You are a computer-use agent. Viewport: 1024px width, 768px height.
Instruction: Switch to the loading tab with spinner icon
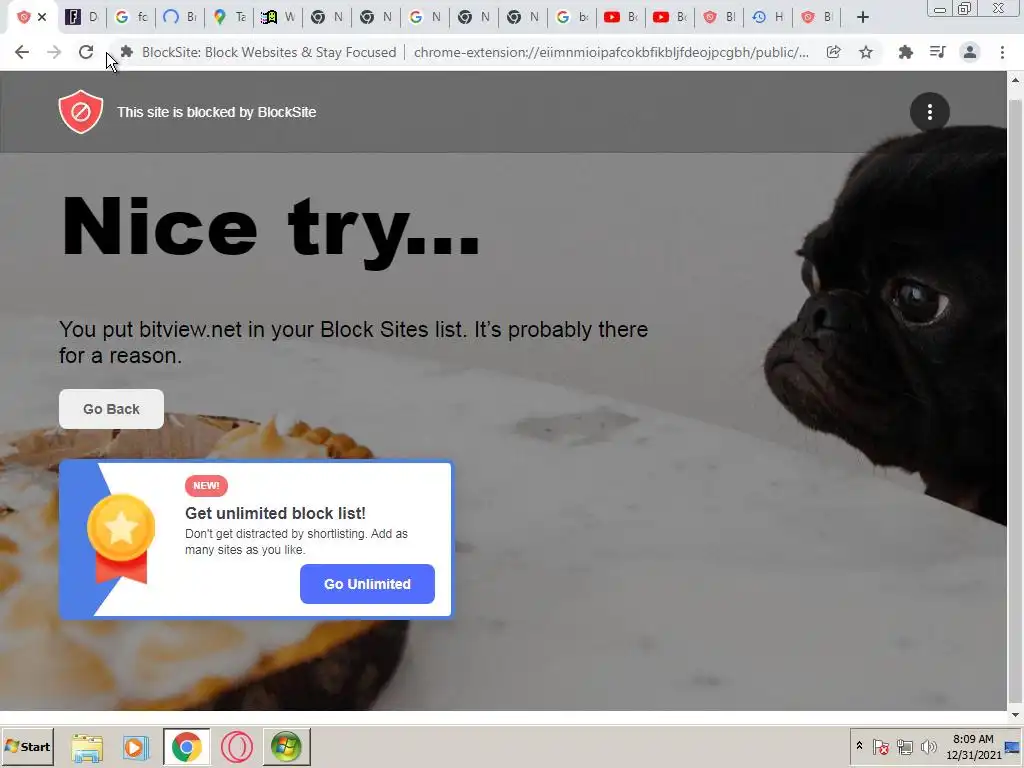pyautogui.click(x=180, y=18)
